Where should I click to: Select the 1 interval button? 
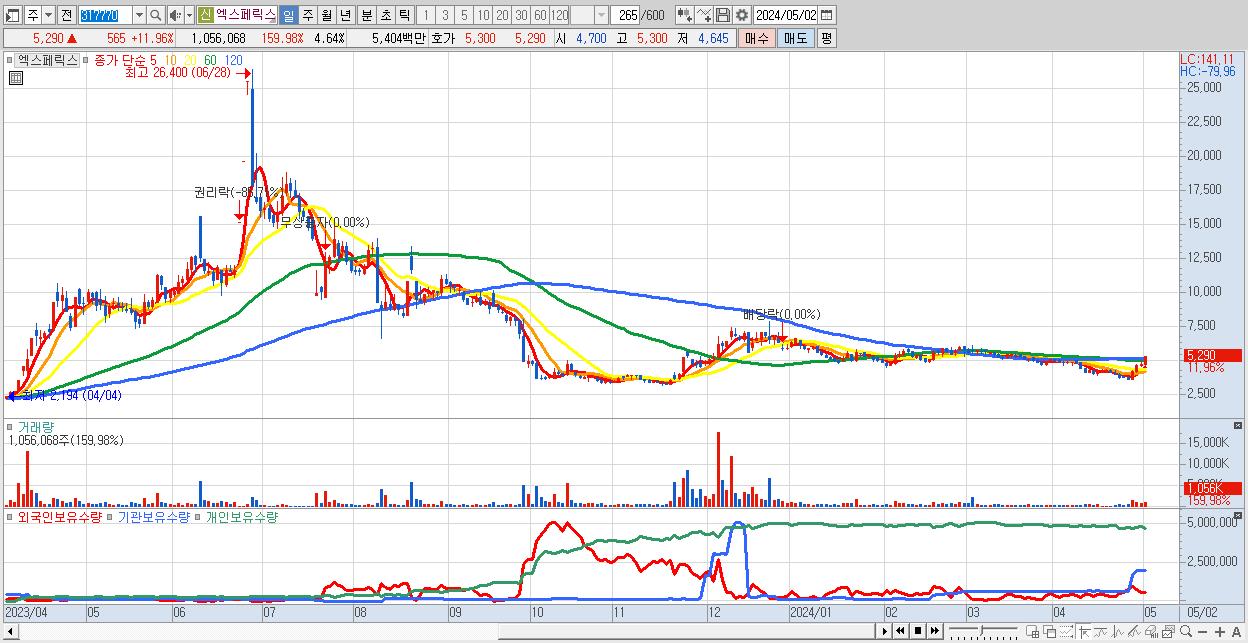425,15
